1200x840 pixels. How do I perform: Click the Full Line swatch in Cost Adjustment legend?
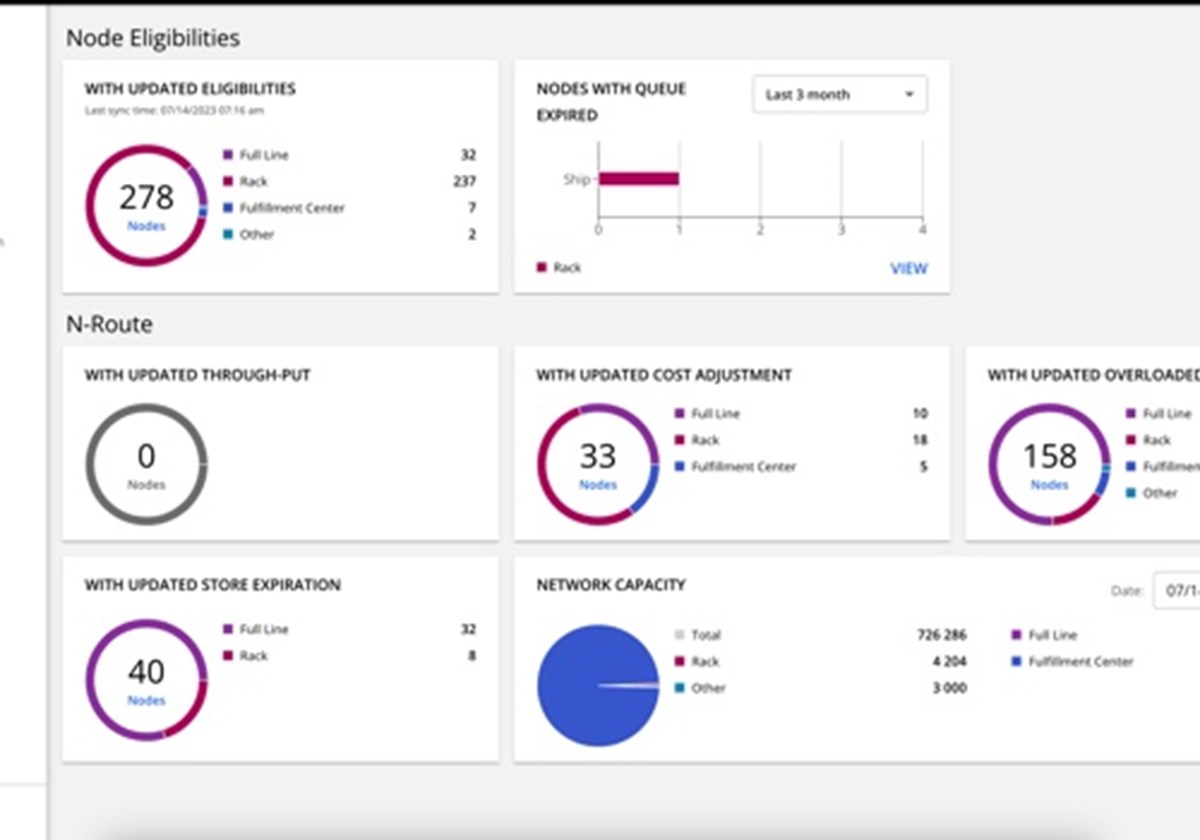pos(680,413)
